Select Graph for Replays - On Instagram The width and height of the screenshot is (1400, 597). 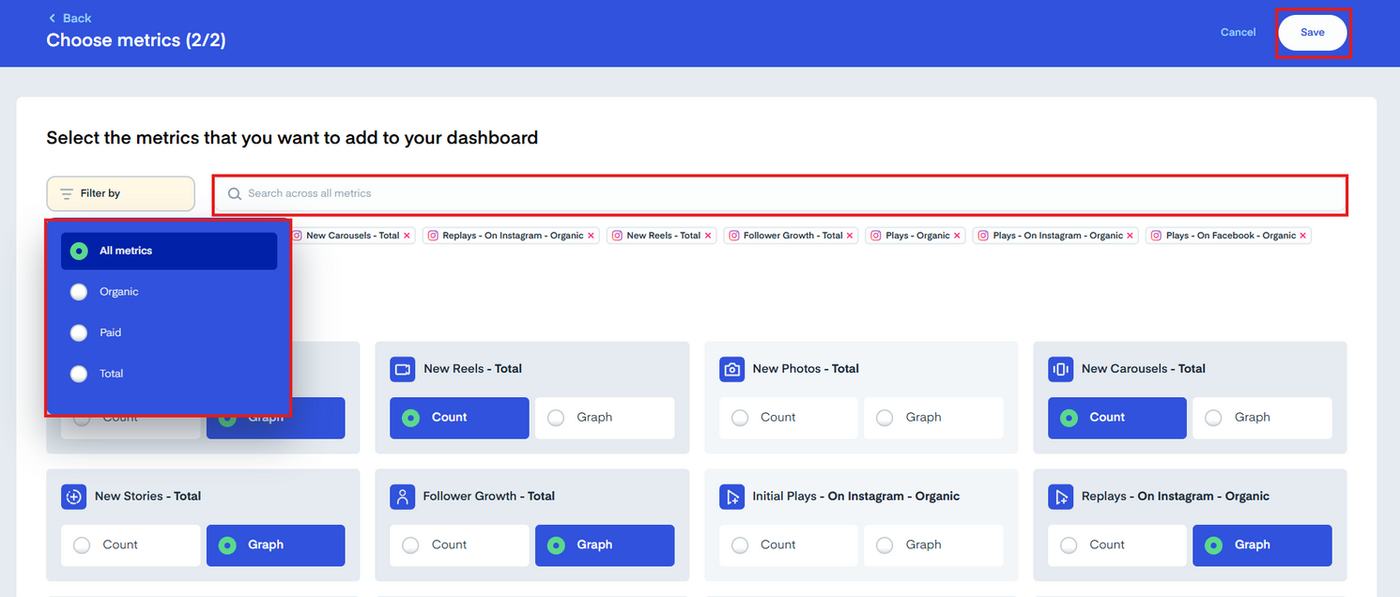click(1263, 545)
